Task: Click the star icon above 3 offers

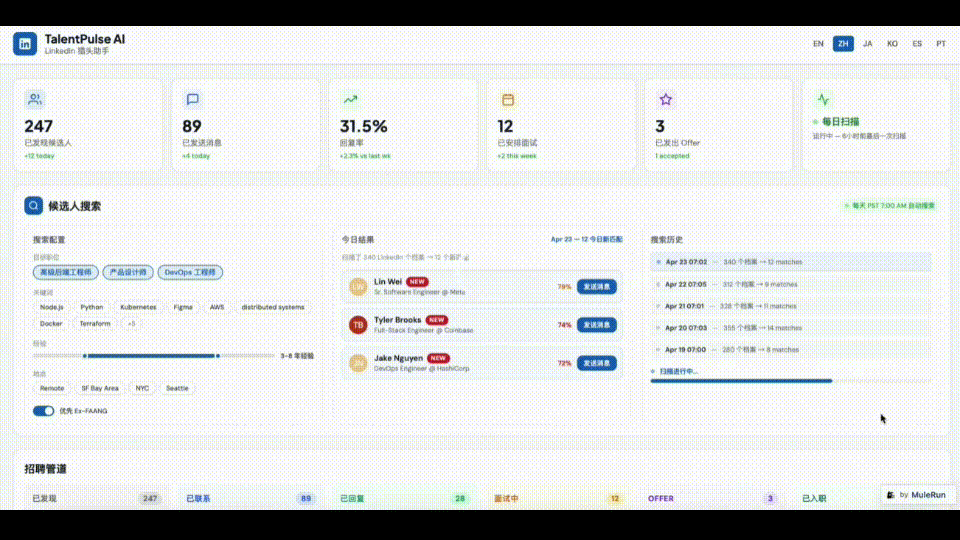Action: (666, 99)
